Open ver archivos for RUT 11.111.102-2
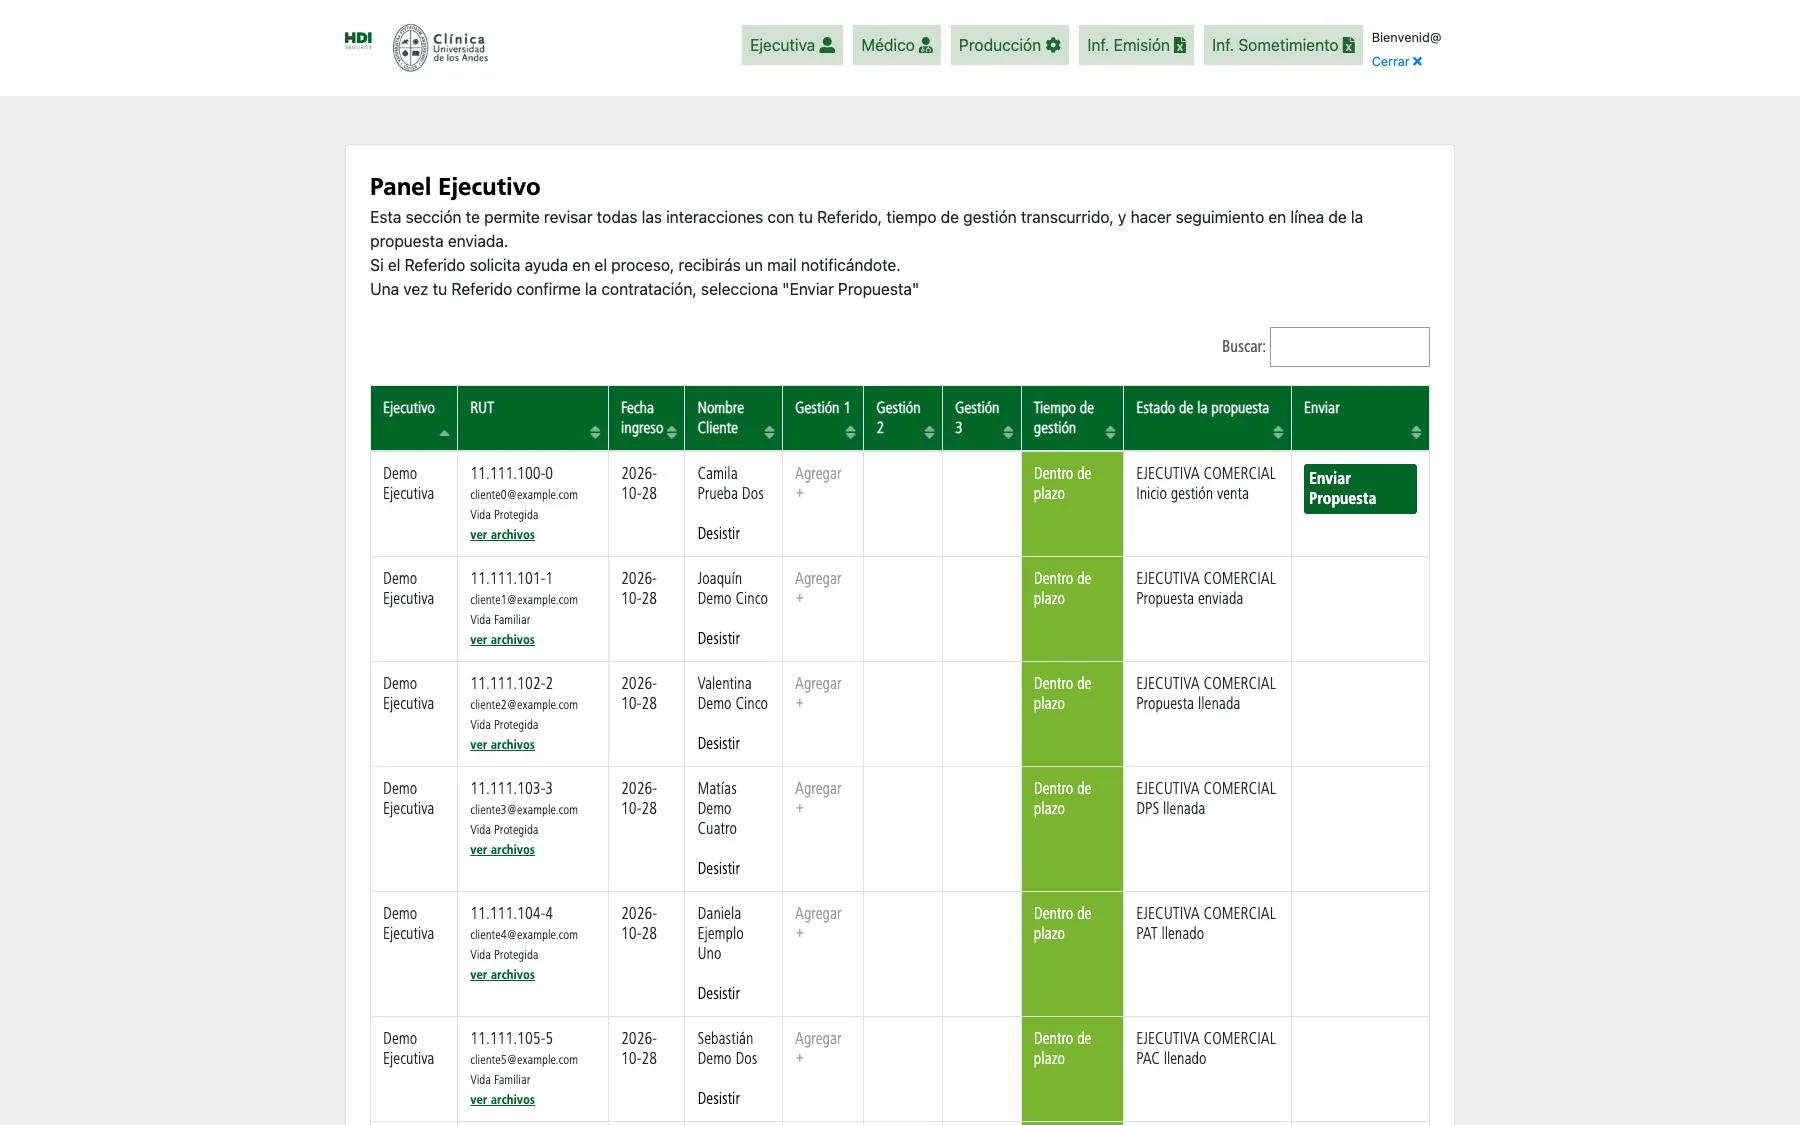The width and height of the screenshot is (1800, 1125). [x=502, y=745]
